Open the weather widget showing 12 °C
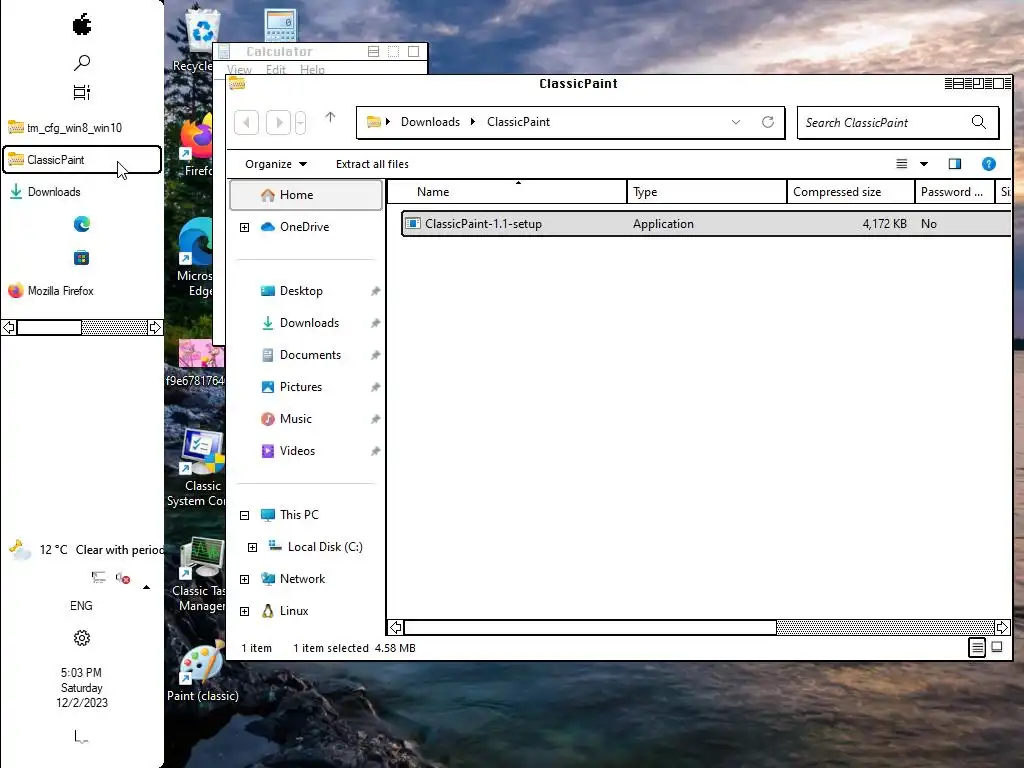Viewport: 1024px width, 768px height. (85, 550)
